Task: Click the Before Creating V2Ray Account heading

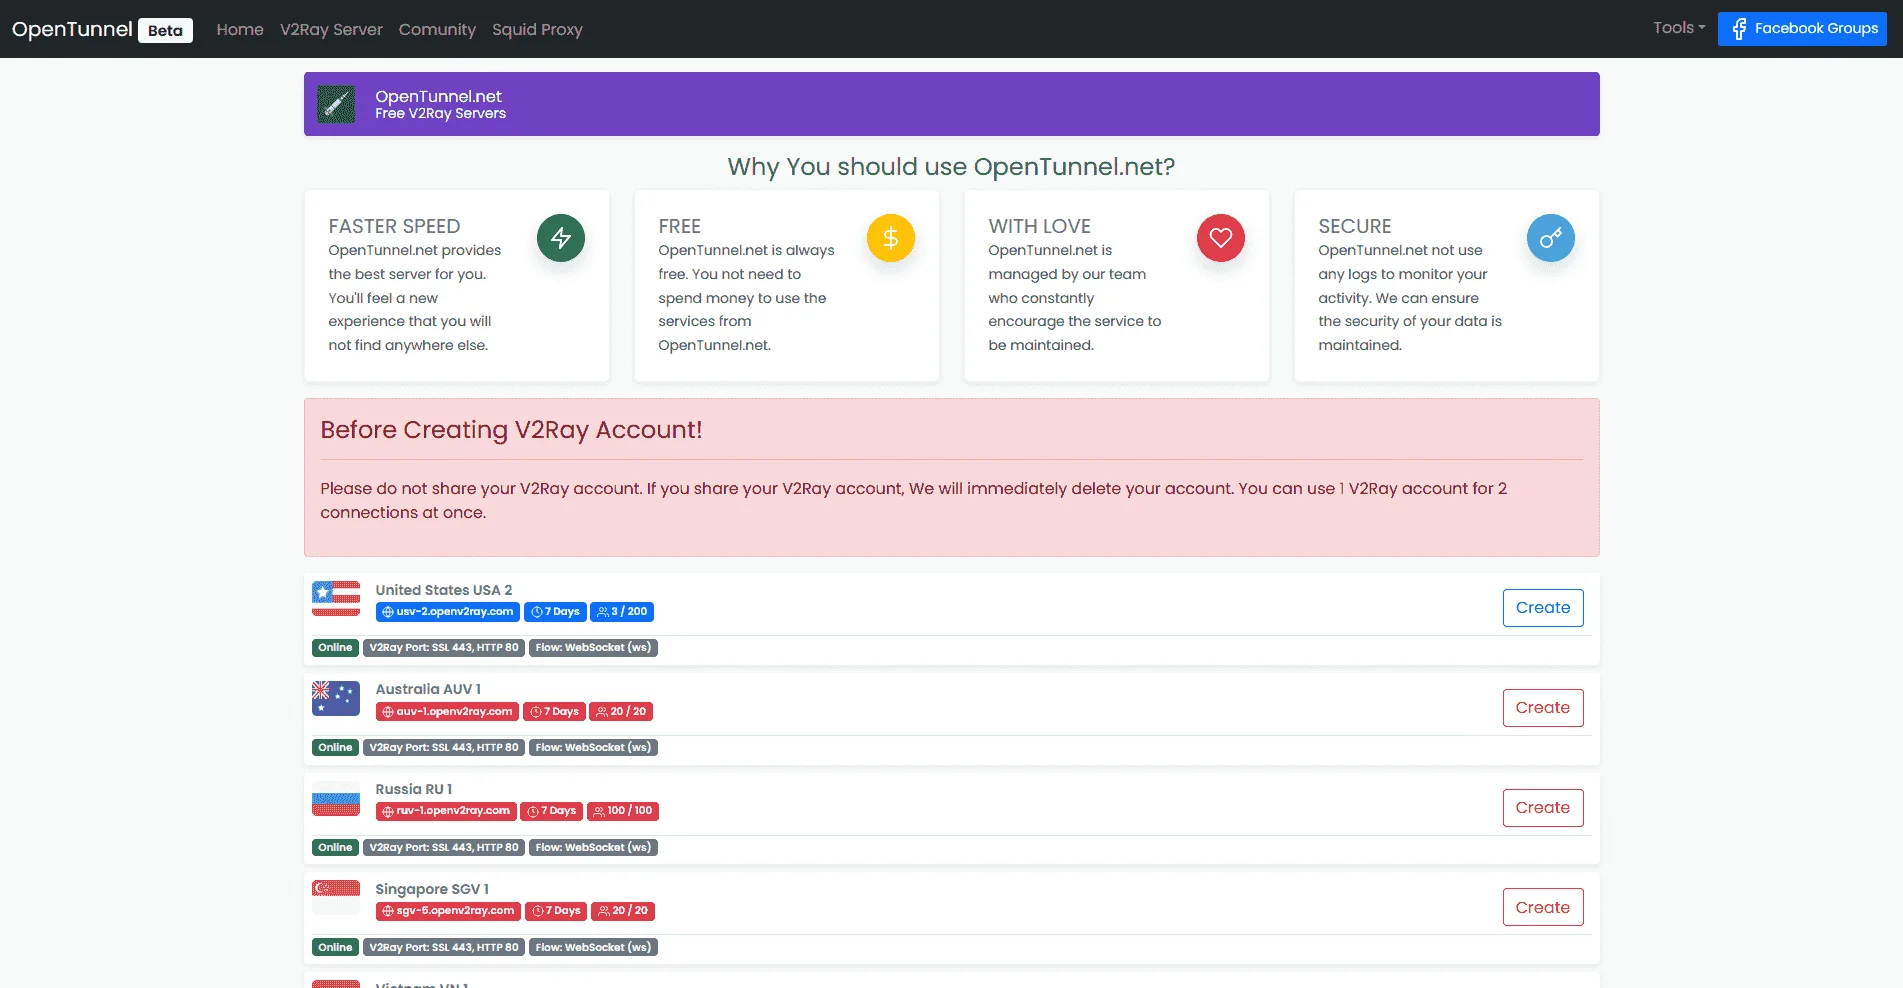Action: pyautogui.click(x=511, y=430)
